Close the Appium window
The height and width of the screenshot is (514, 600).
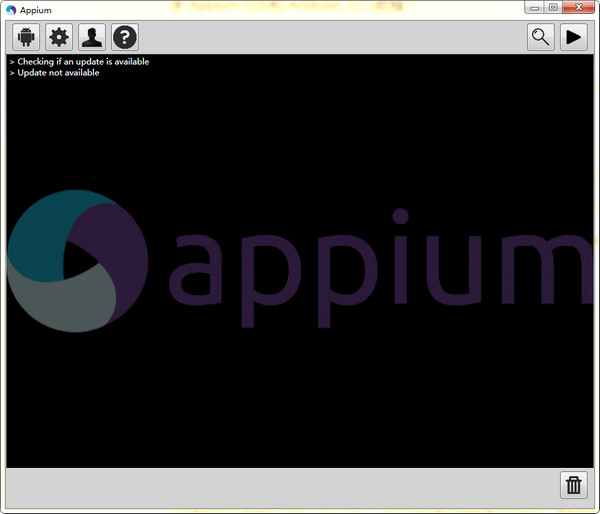click(x=578, y=7)
